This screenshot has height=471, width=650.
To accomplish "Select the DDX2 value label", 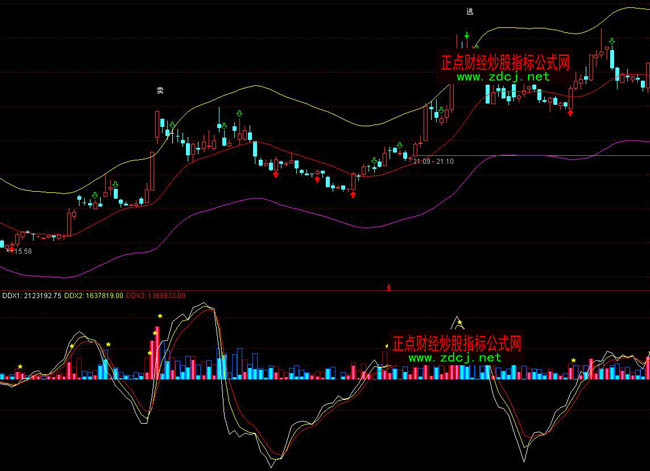I will 94,296.
